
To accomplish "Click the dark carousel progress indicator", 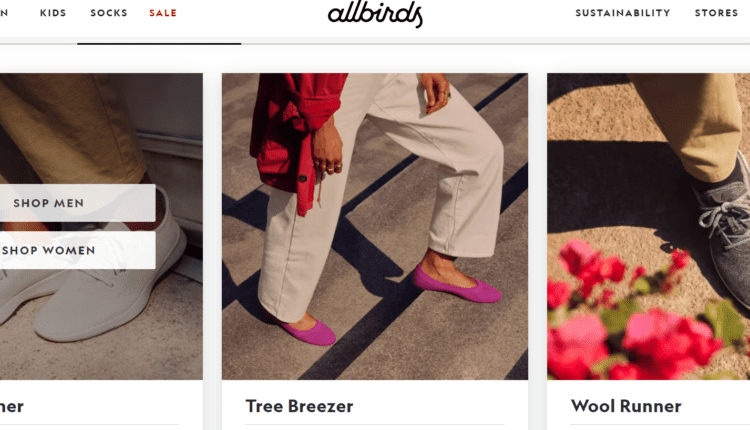I will pos(159,44).
